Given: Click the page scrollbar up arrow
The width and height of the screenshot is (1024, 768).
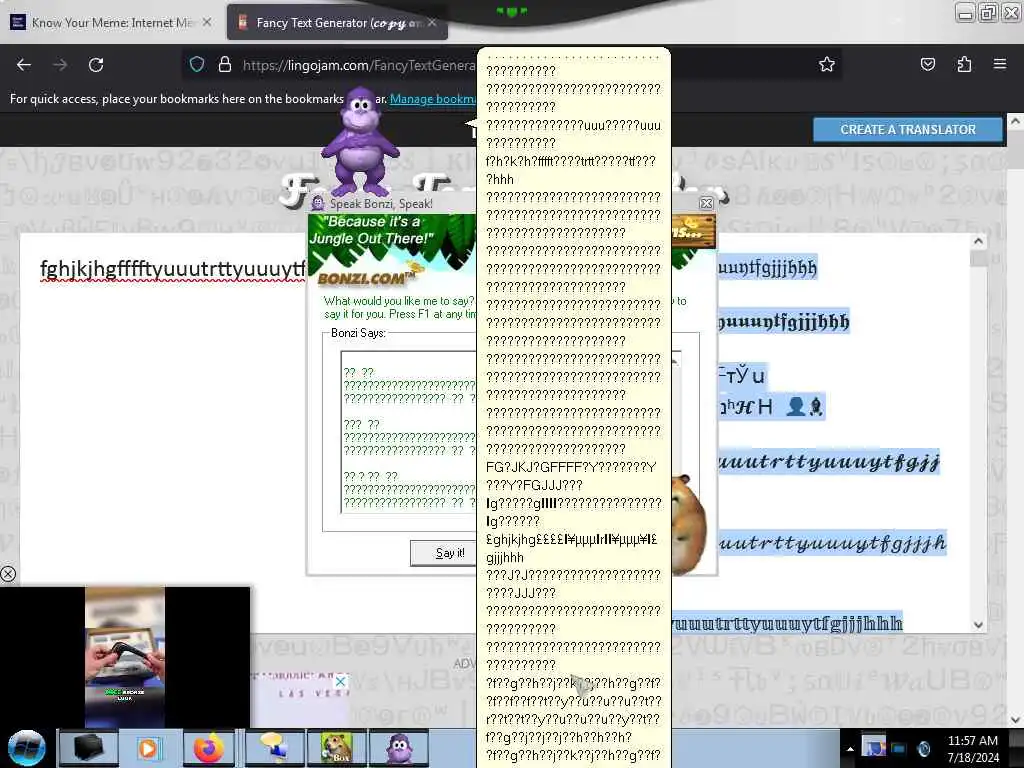Looking at the screenshot, I should [x=1014, y=121].
